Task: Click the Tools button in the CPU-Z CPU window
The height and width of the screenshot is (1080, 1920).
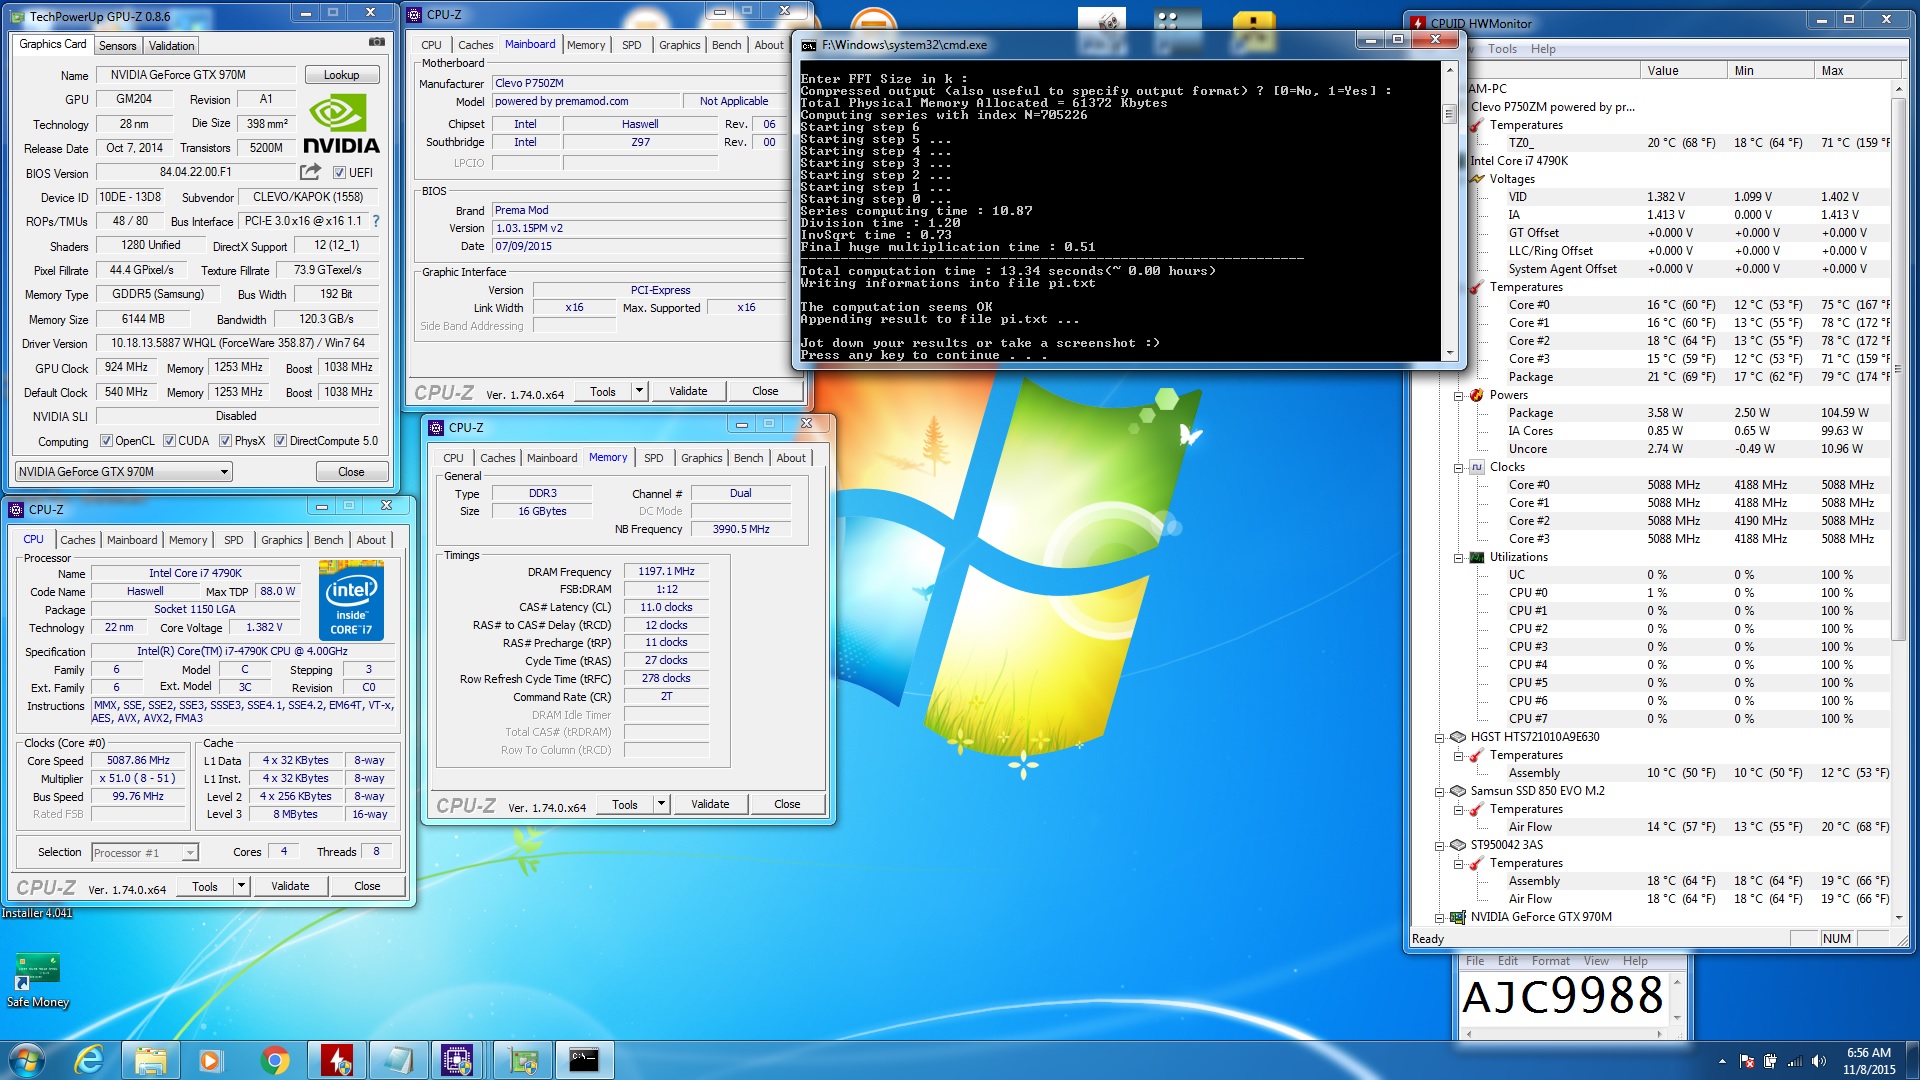Action: [205, 886]
